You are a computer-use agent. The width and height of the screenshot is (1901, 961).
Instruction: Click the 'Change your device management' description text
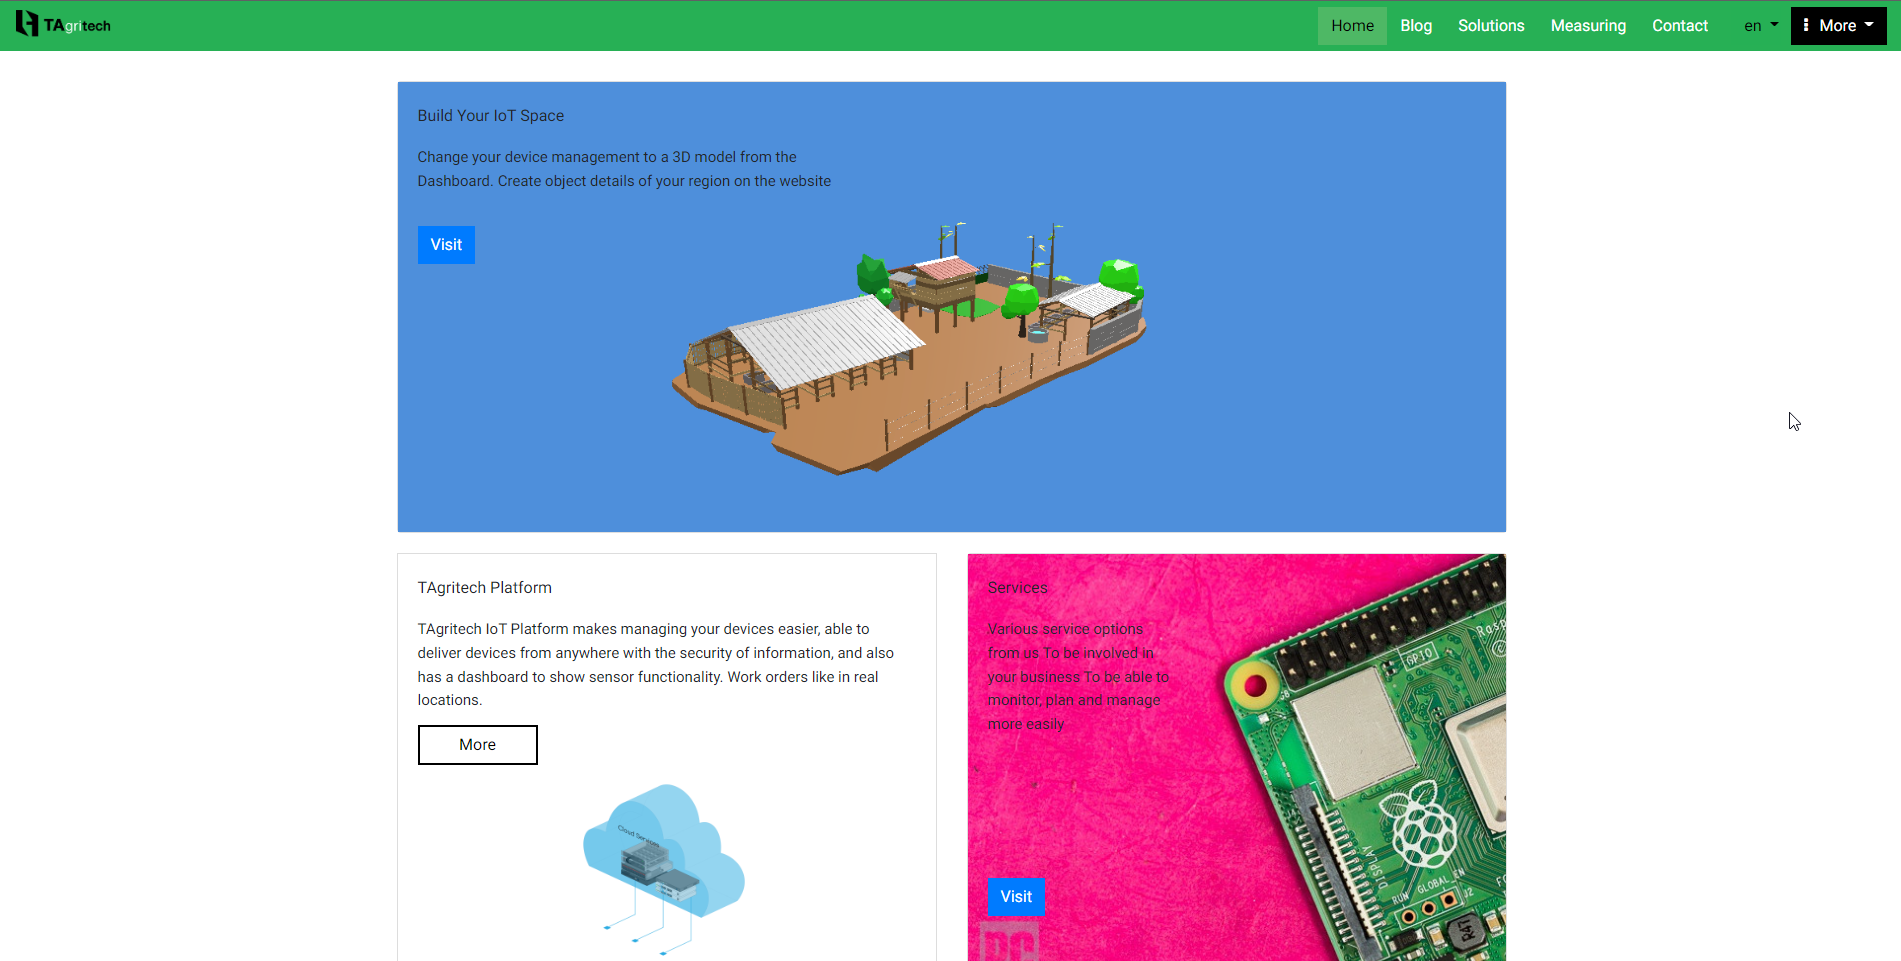pos(624,169)
